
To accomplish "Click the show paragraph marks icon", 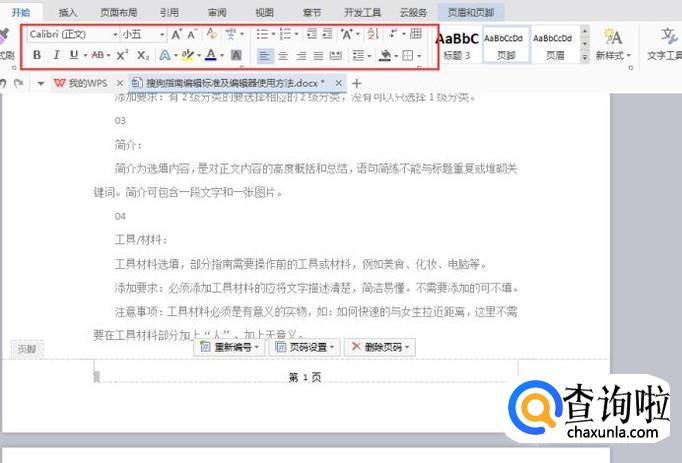I will [394, 34].
